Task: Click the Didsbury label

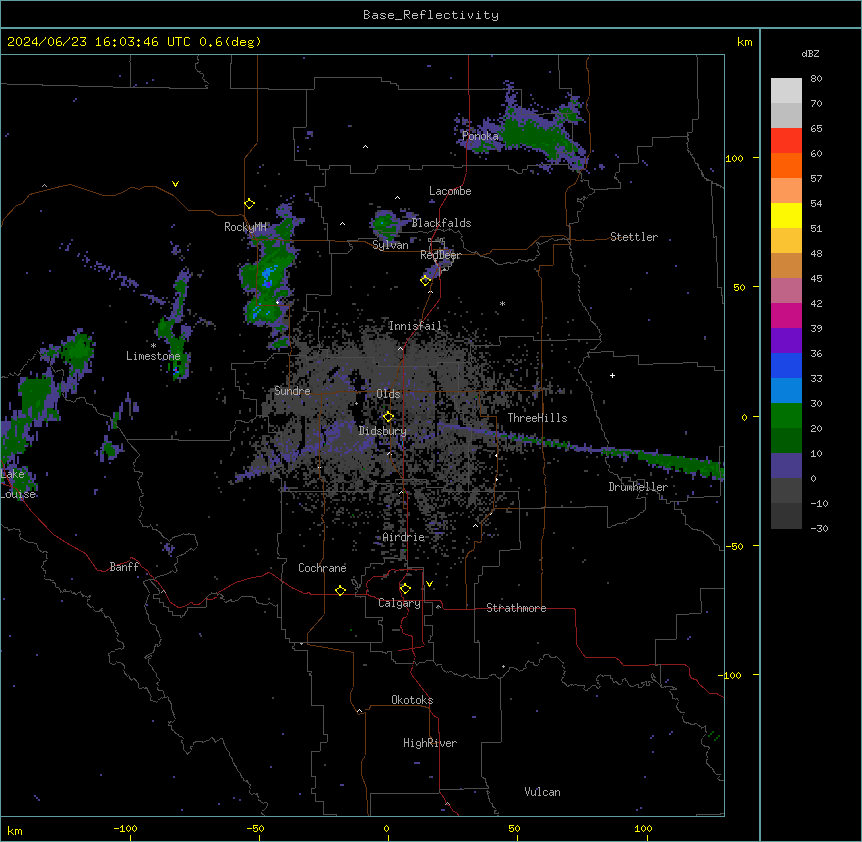Action: (x=383, y=431)
